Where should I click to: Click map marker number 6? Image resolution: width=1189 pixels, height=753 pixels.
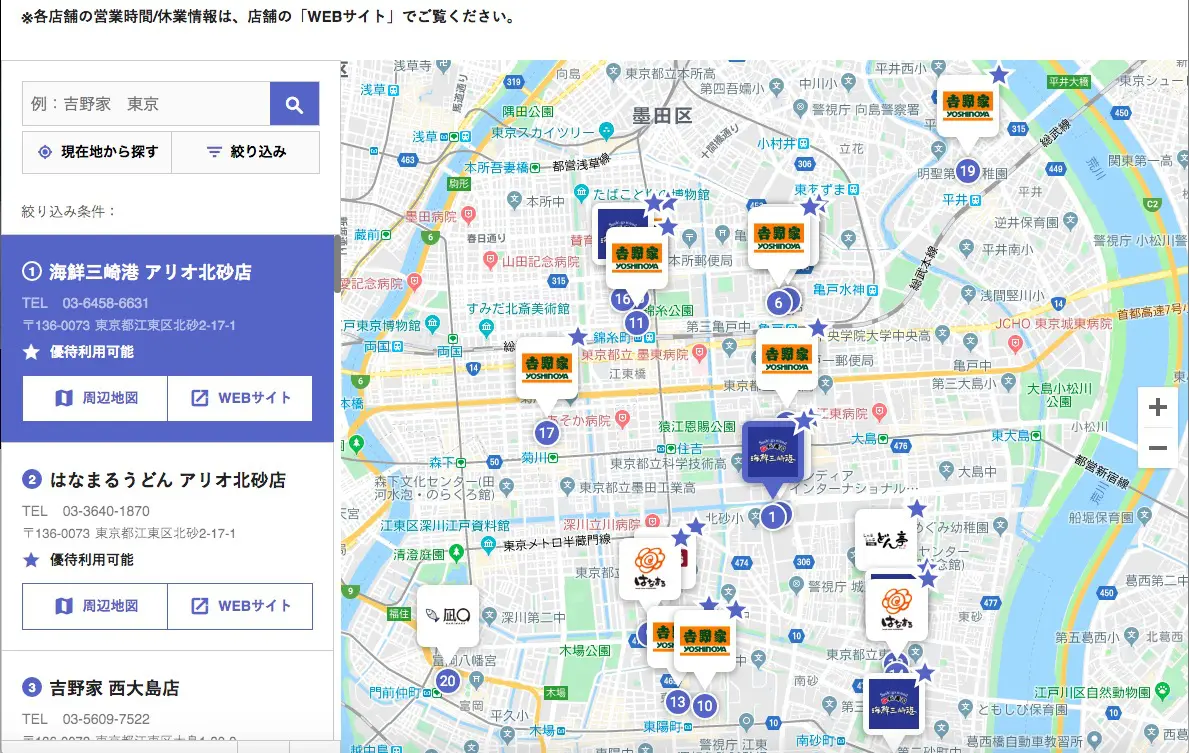pyautogui.click(x=778, y=303)
